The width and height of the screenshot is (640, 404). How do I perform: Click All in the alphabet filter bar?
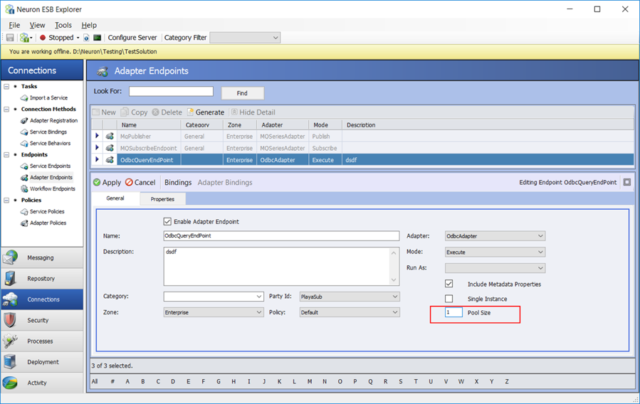95,382
